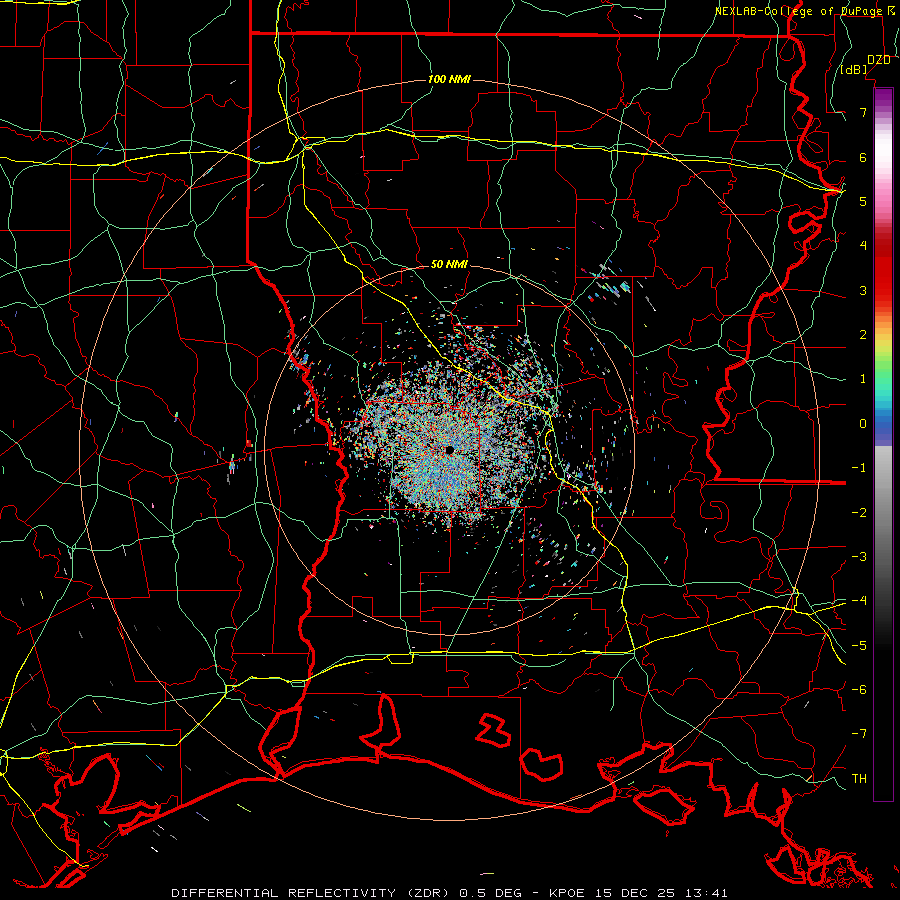The width and height of the screenshot is (900, 900).
Task: Click the -1 dB value on the scale
Action: point(859,468)
